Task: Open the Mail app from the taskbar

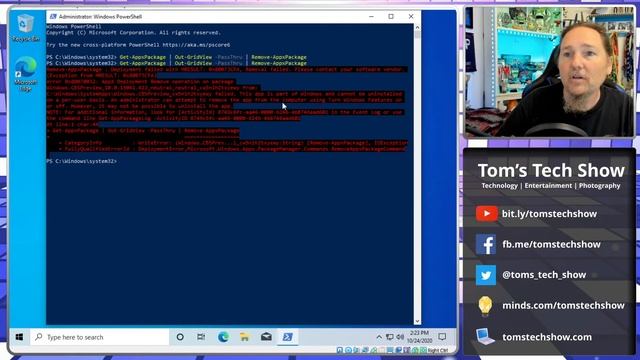Action: click(x=266, y=337)
